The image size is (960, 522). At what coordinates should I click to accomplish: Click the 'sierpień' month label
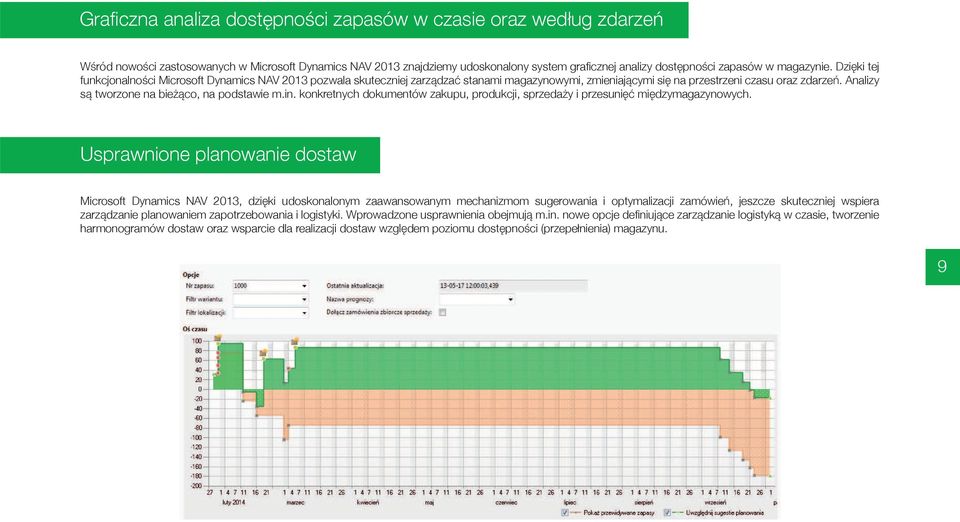(x=644, y=502)
